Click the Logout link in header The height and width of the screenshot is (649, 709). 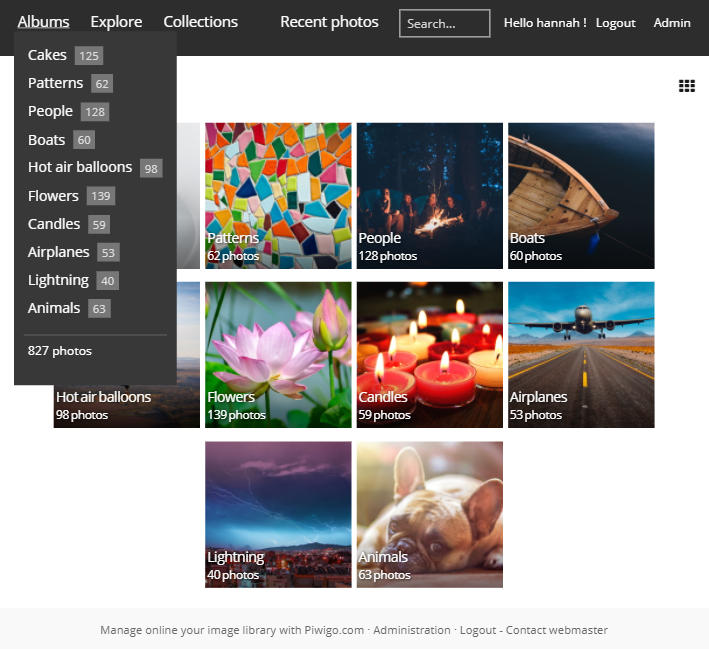615,23
